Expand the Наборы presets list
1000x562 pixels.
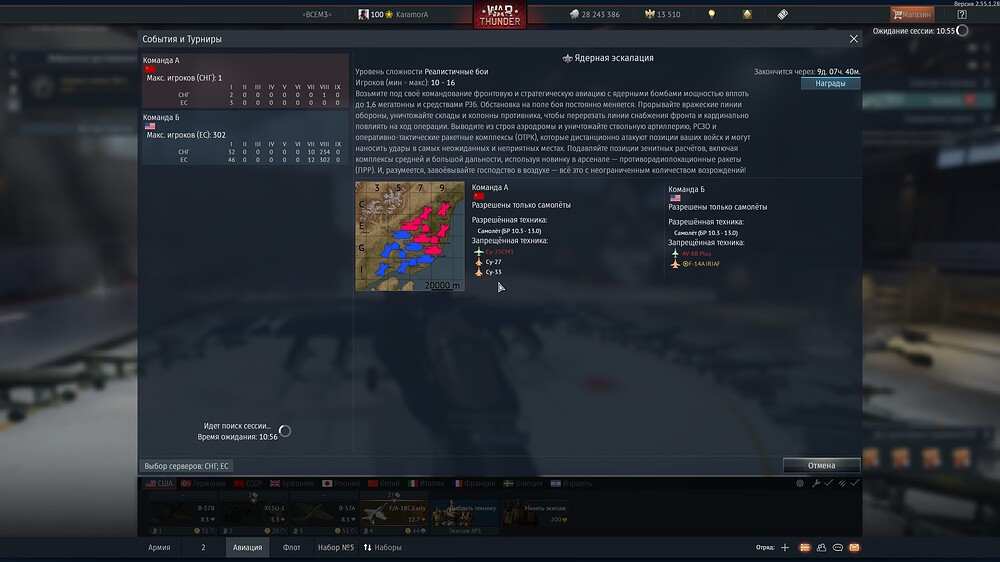383,547
